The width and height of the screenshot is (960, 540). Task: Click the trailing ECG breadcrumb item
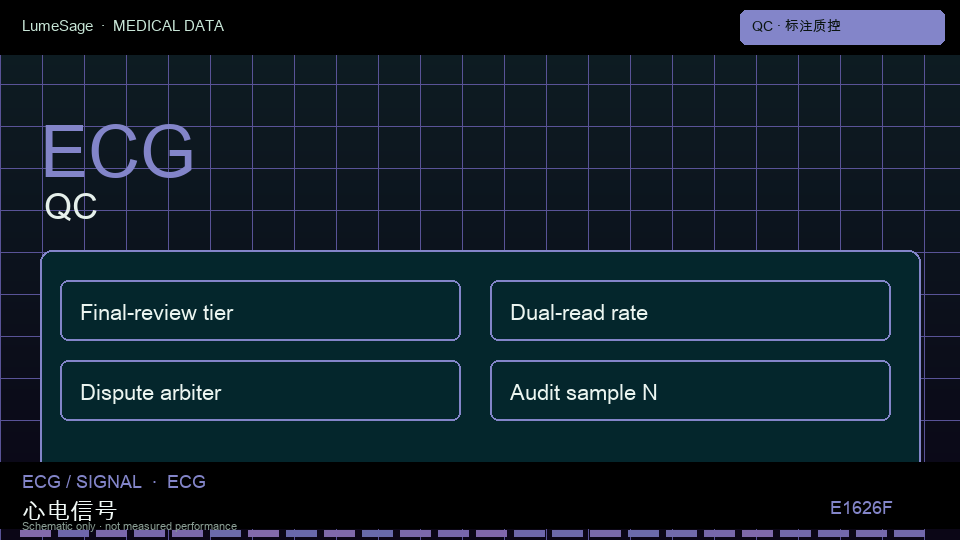pyautogui.click(x=186, y=482)
